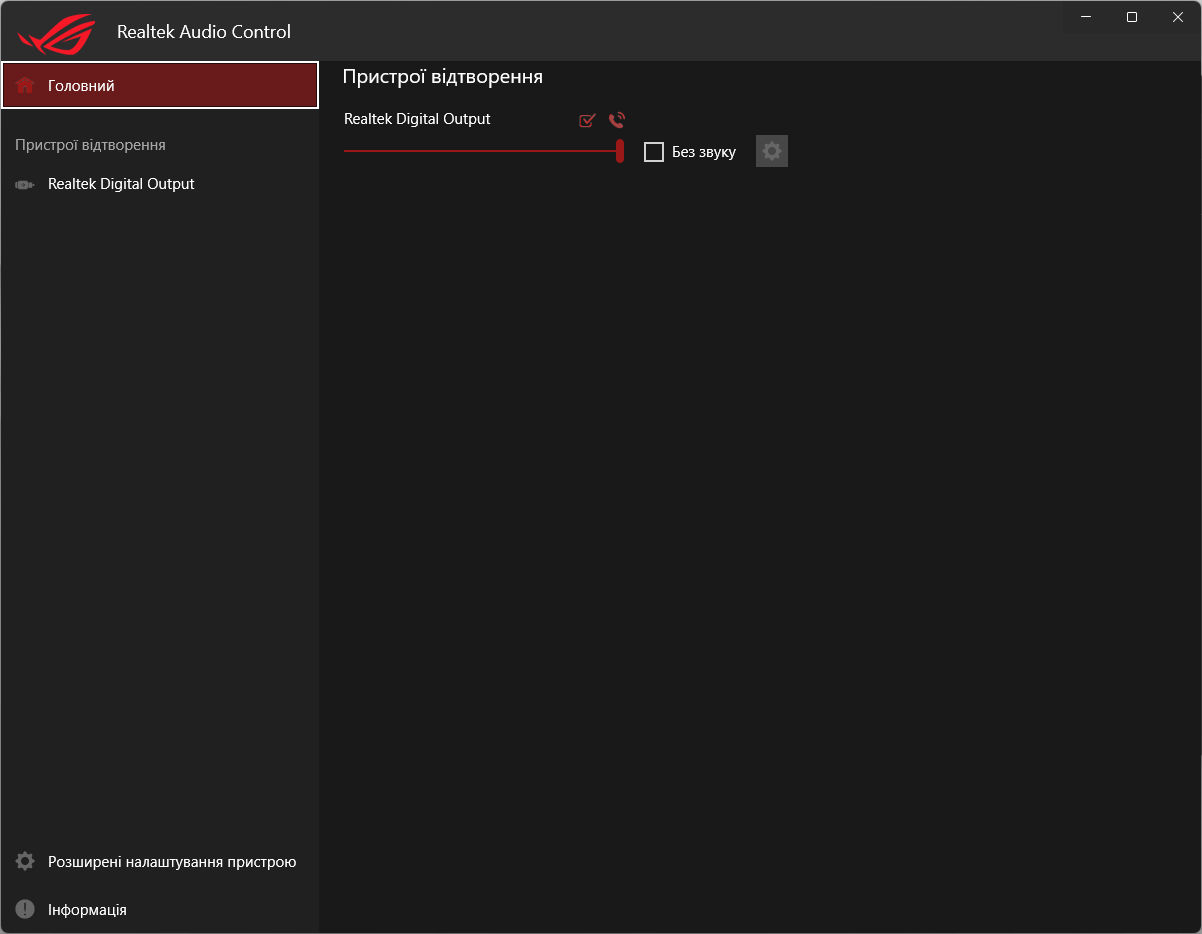Close the Realtek Audio Control window
Viewport: 1202px width, 934px height.
[1178, 17]
